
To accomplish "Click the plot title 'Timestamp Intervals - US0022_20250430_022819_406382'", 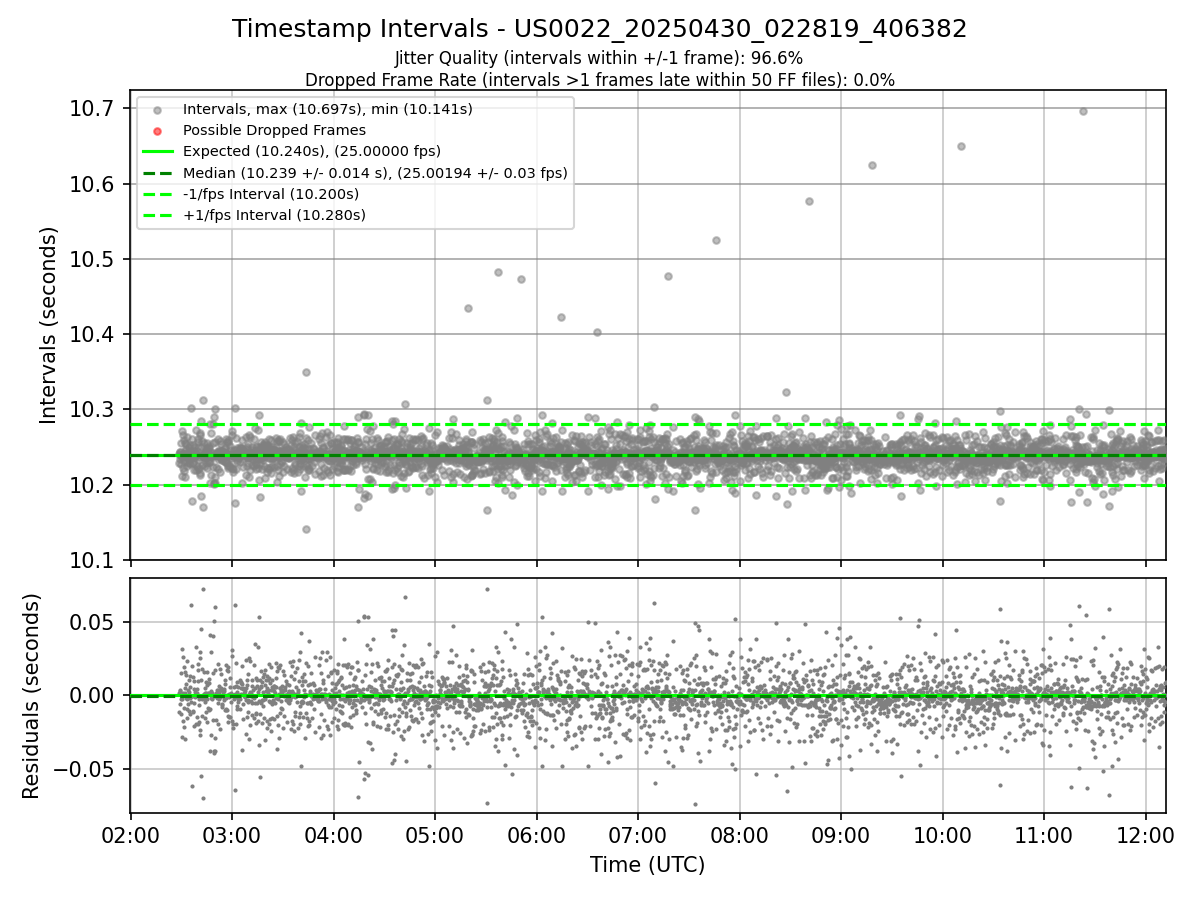I will point(599,29).
